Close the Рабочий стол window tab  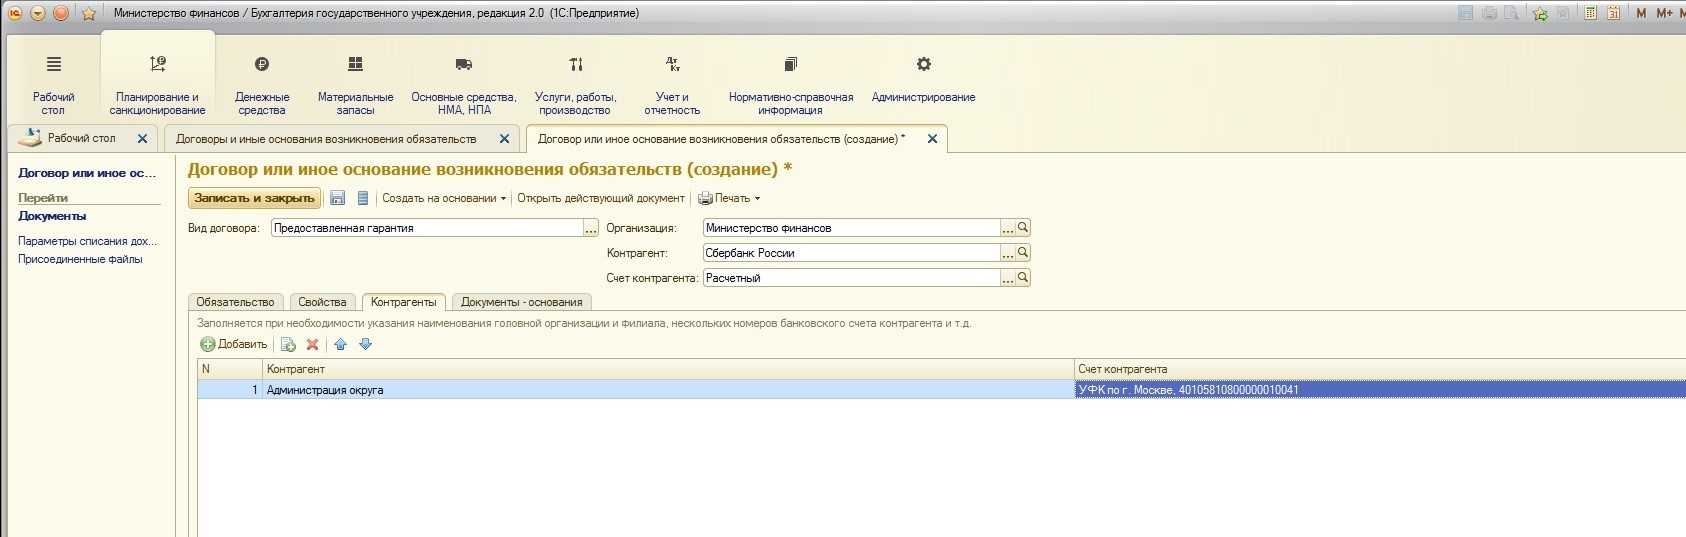(142, 139)
